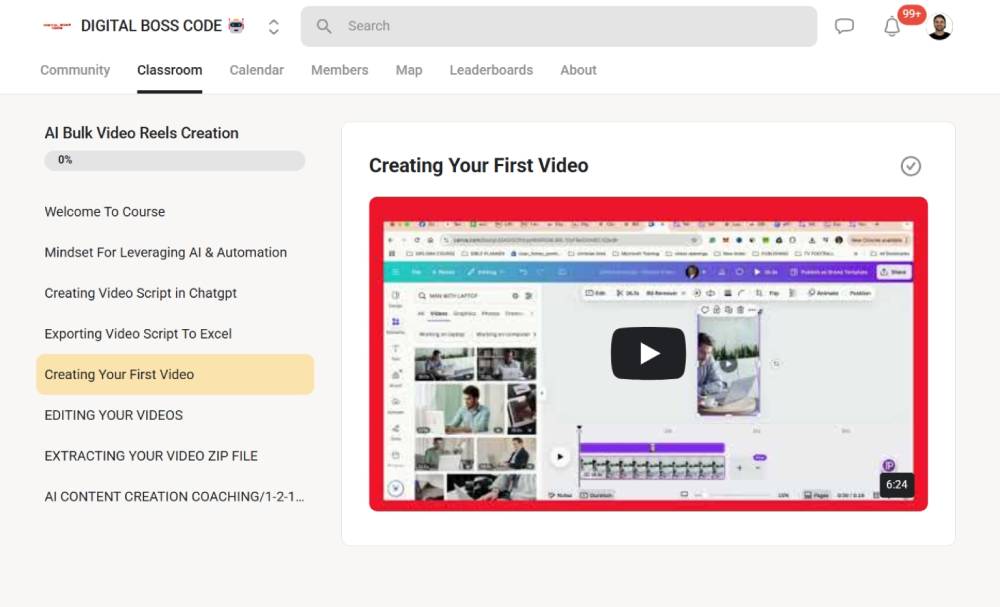Open the About tab
This screenshot has height=607, width=1000.
point(578,70)
